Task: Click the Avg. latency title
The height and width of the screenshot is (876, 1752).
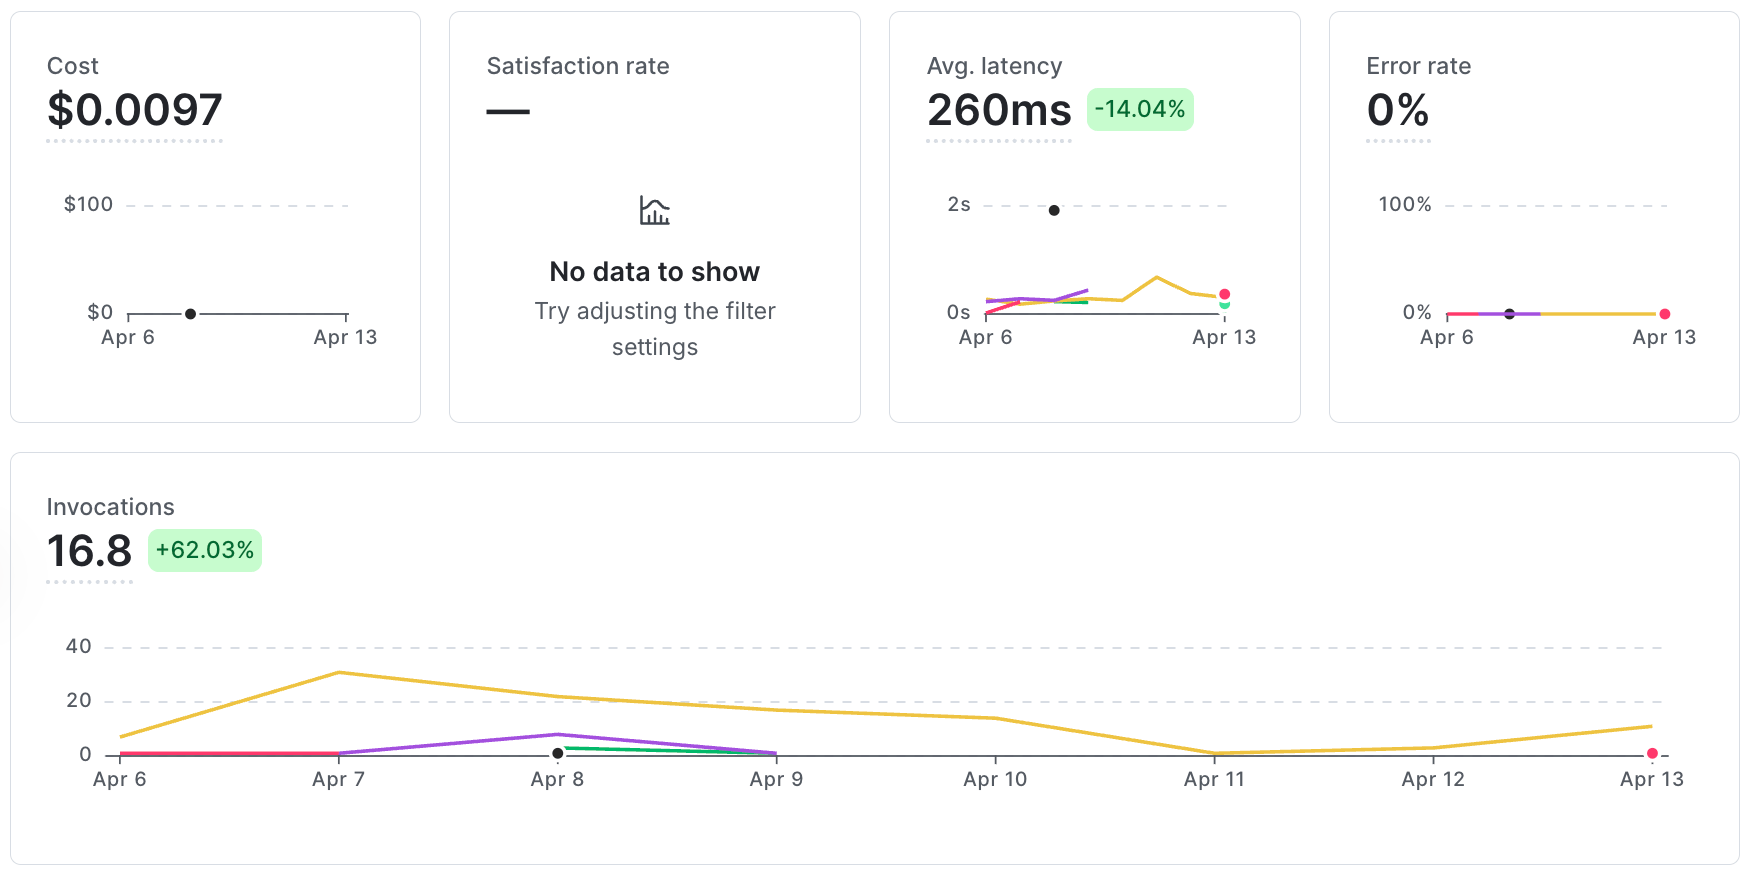Action: click(994, 66)
